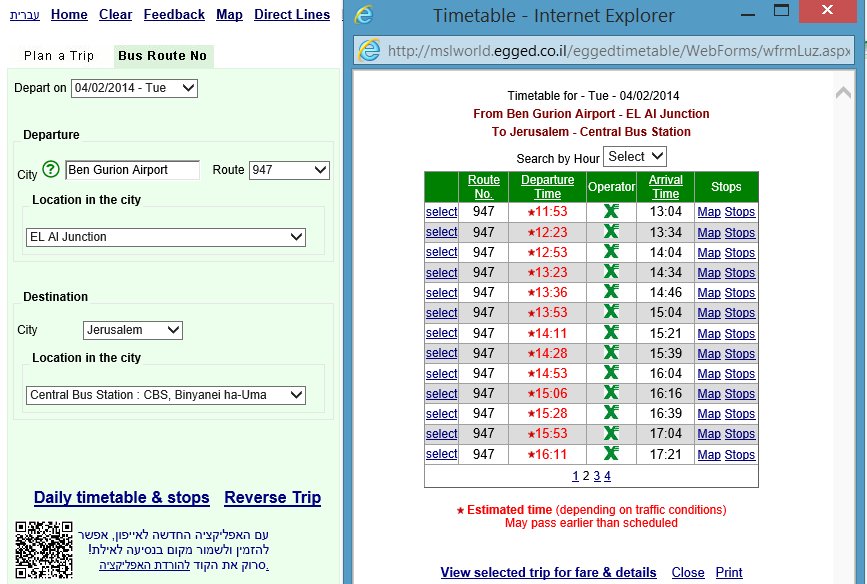
Task: Open the Depart on date dropdown
Action: pos(134,88)
